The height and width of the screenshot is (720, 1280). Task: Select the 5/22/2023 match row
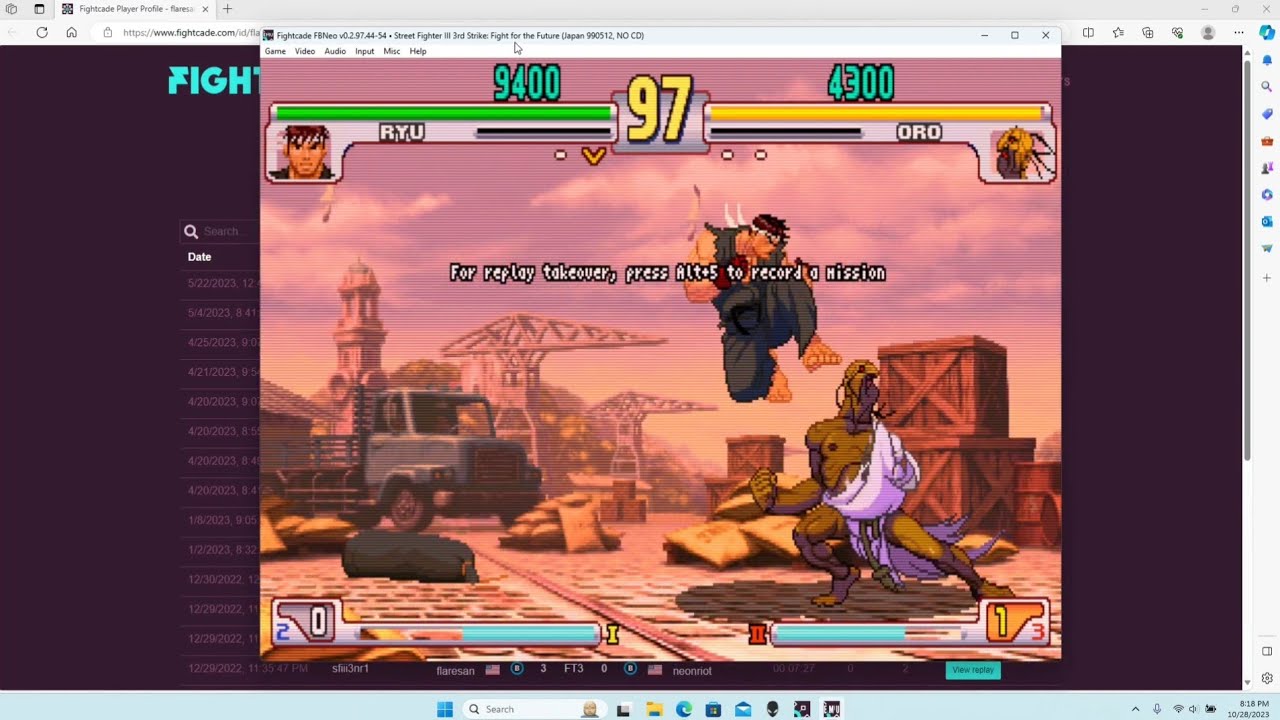click(x=221, y=283)
